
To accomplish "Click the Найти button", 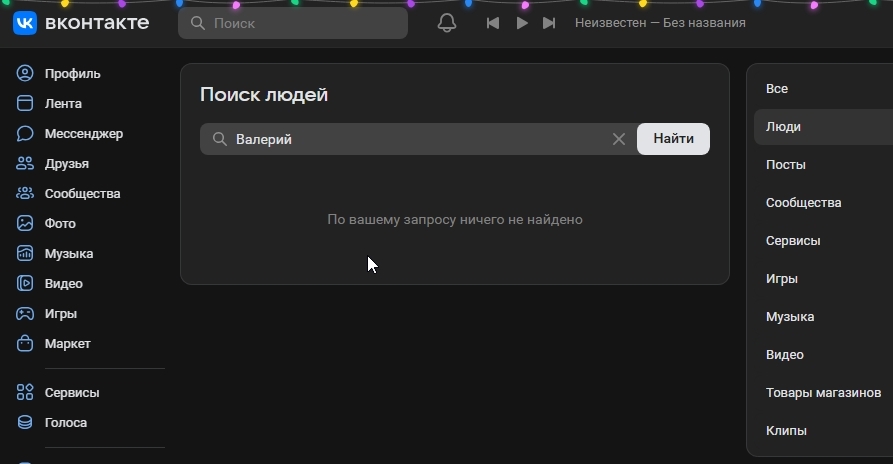I will (673, 140).
